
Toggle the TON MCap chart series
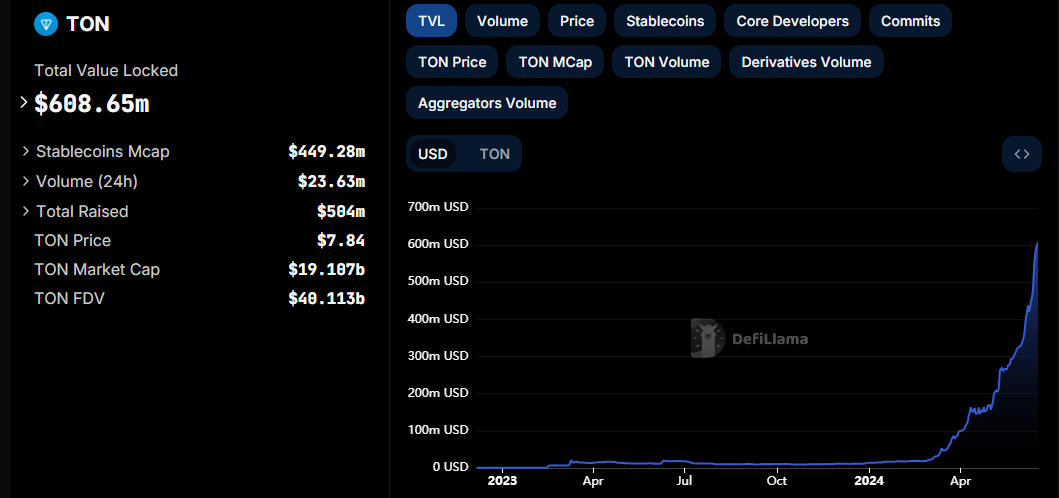(555, 62)
